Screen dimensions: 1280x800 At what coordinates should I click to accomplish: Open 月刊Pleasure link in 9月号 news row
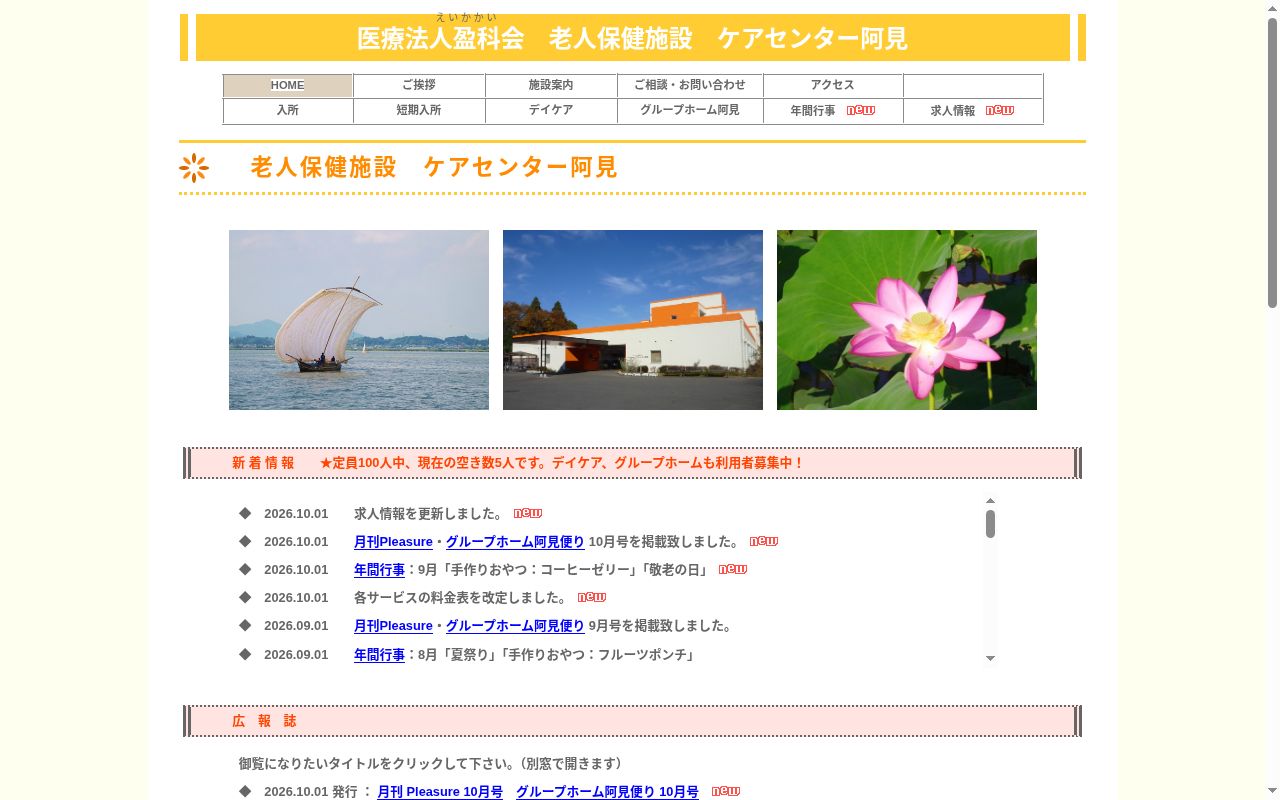[x=393, y=626]
